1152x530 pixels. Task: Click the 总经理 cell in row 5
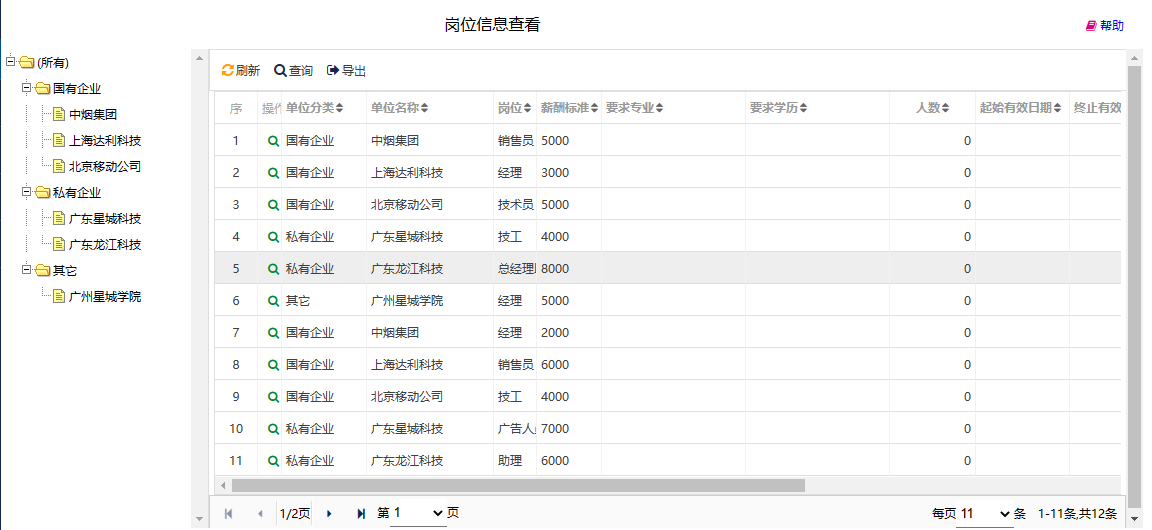tap(515, 269)
